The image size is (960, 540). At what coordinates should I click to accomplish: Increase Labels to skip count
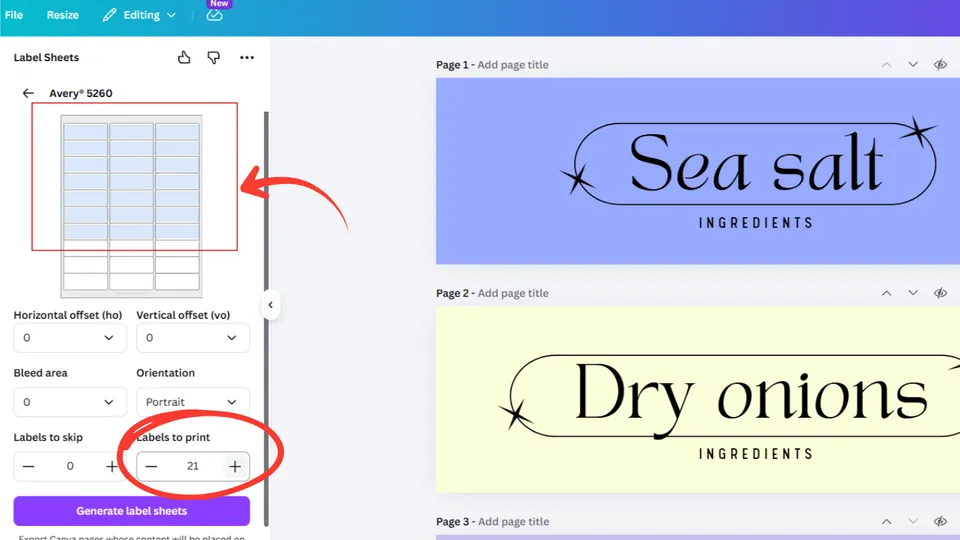tap(111, 467)
